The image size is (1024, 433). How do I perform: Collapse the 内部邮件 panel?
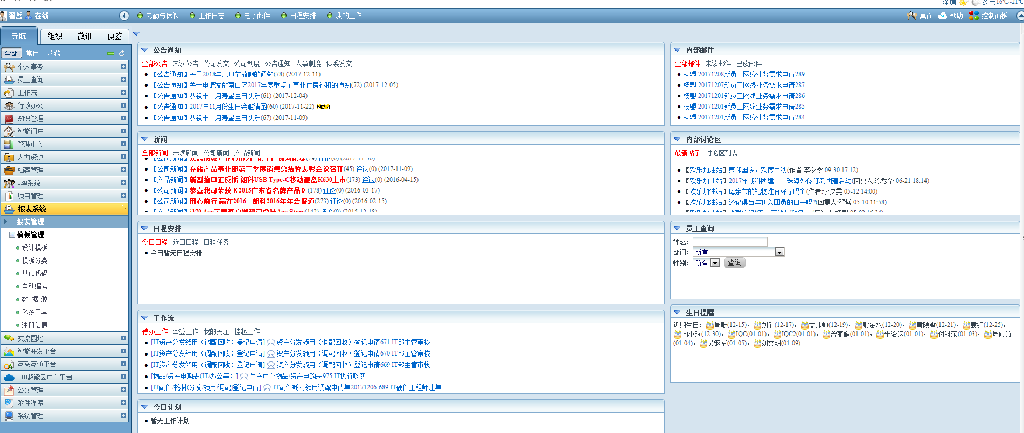tap(677, 50)
